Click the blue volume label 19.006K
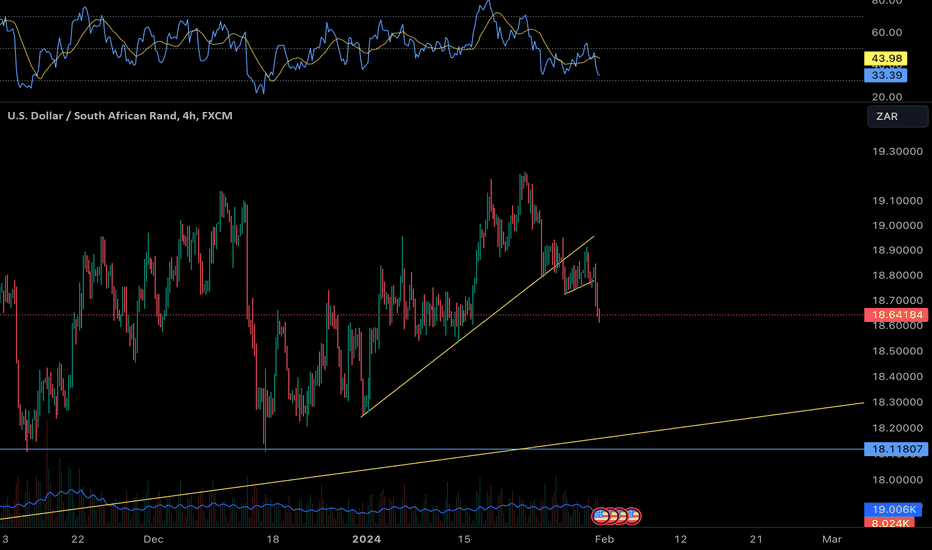Viewport: 932px width, 550px height. tap(894, 510)
